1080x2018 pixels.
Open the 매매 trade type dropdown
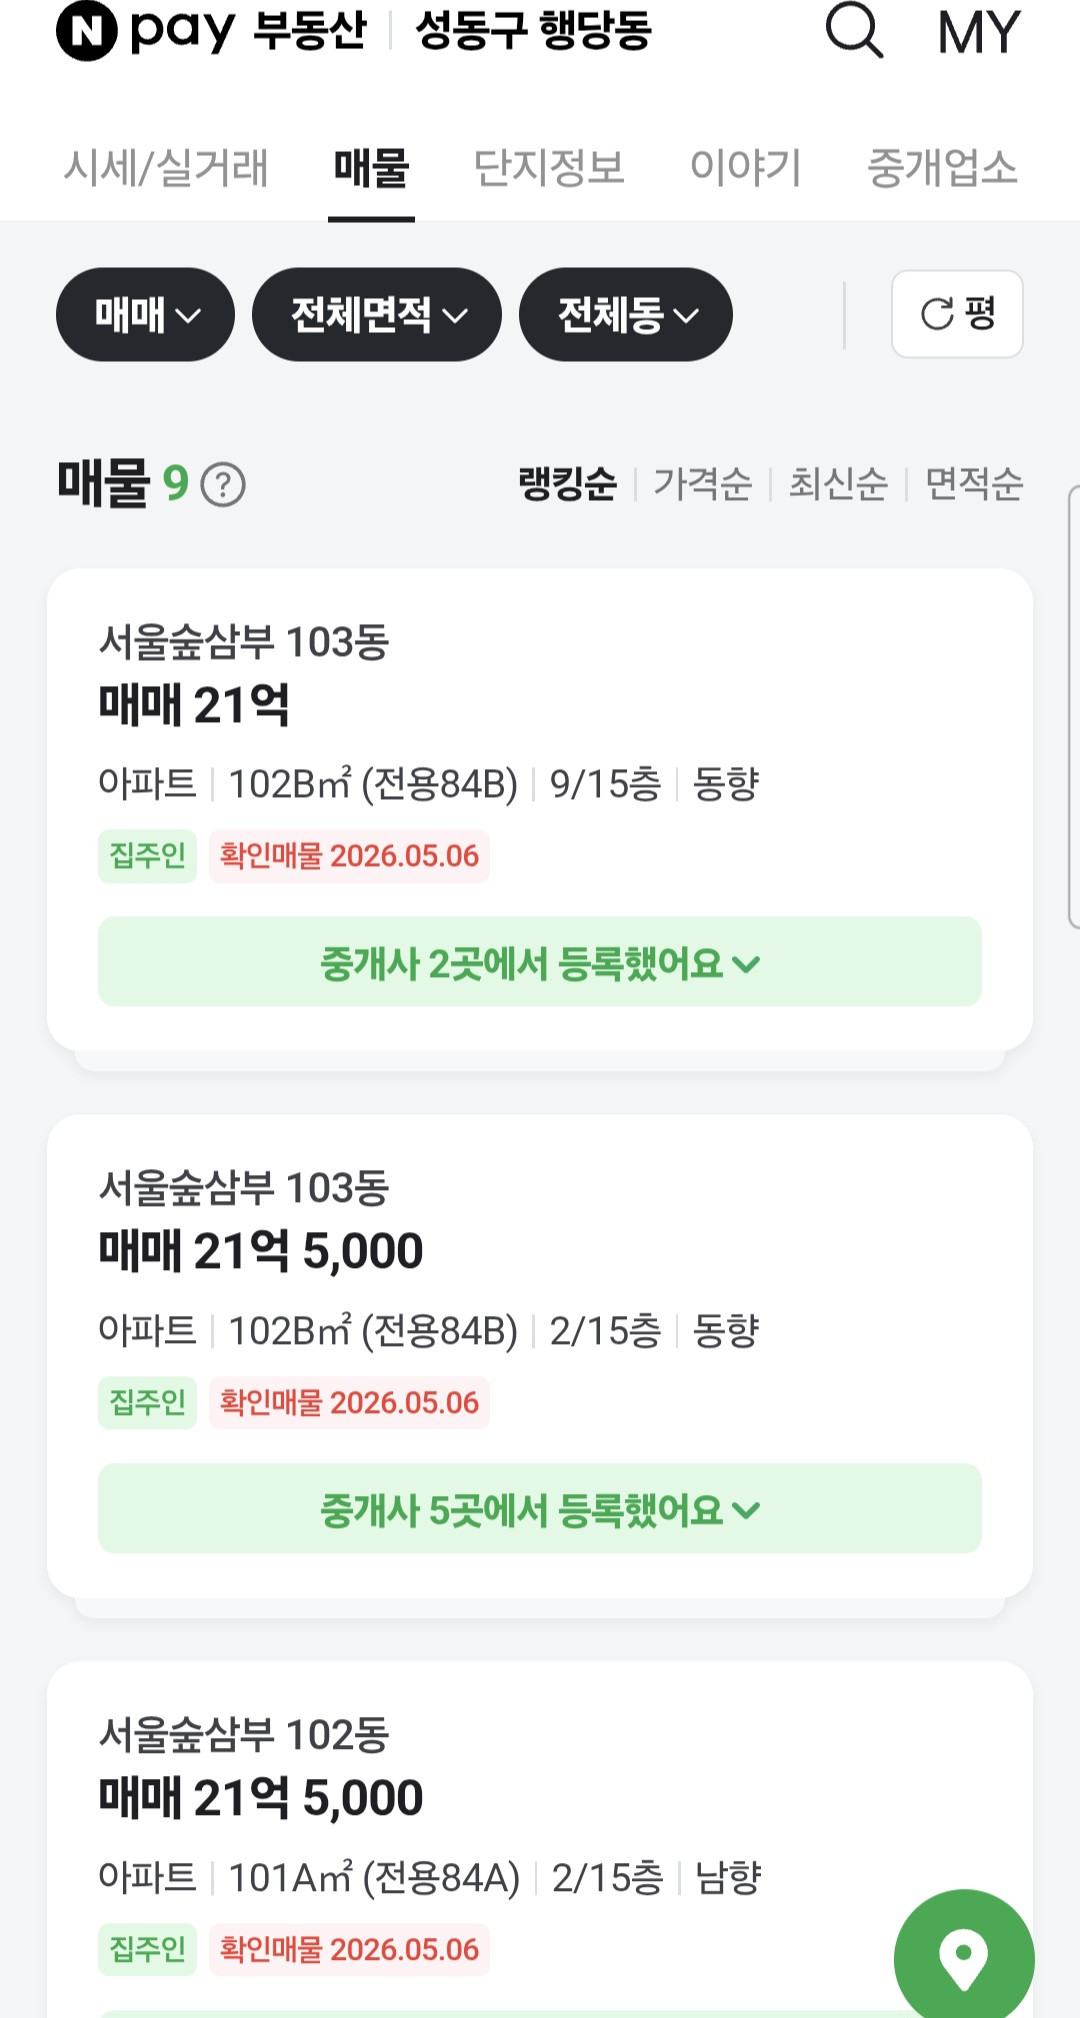(145, 314)
